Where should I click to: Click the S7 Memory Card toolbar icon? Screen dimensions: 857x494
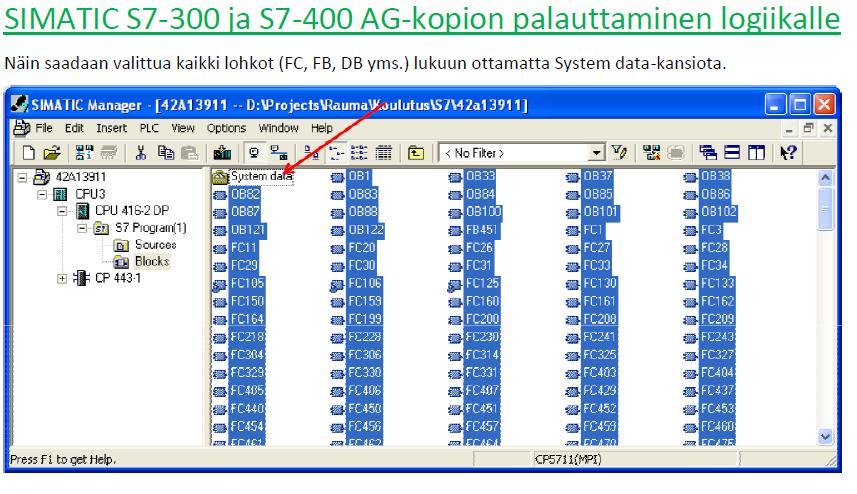click(x=109, y=153)
